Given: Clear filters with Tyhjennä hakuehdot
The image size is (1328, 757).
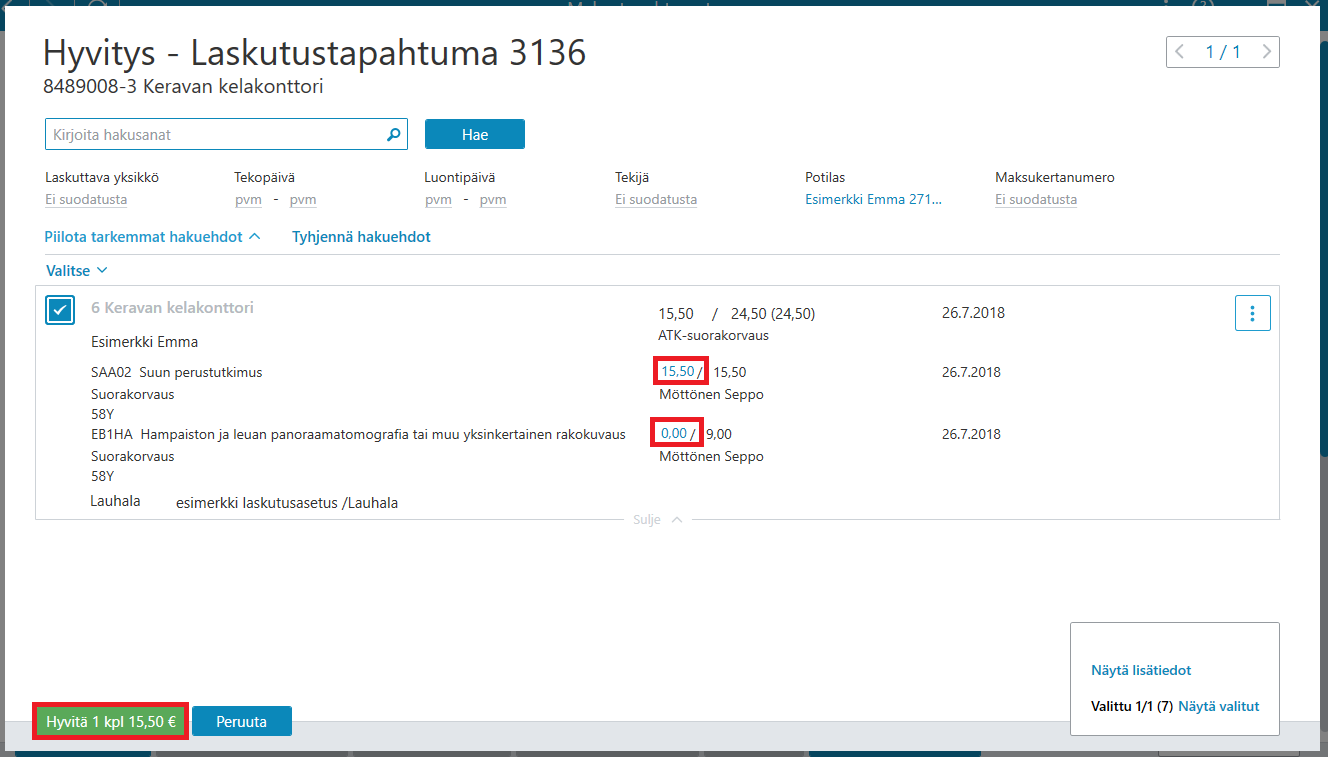Looking at the screenshot, I should tap(361, 237).
